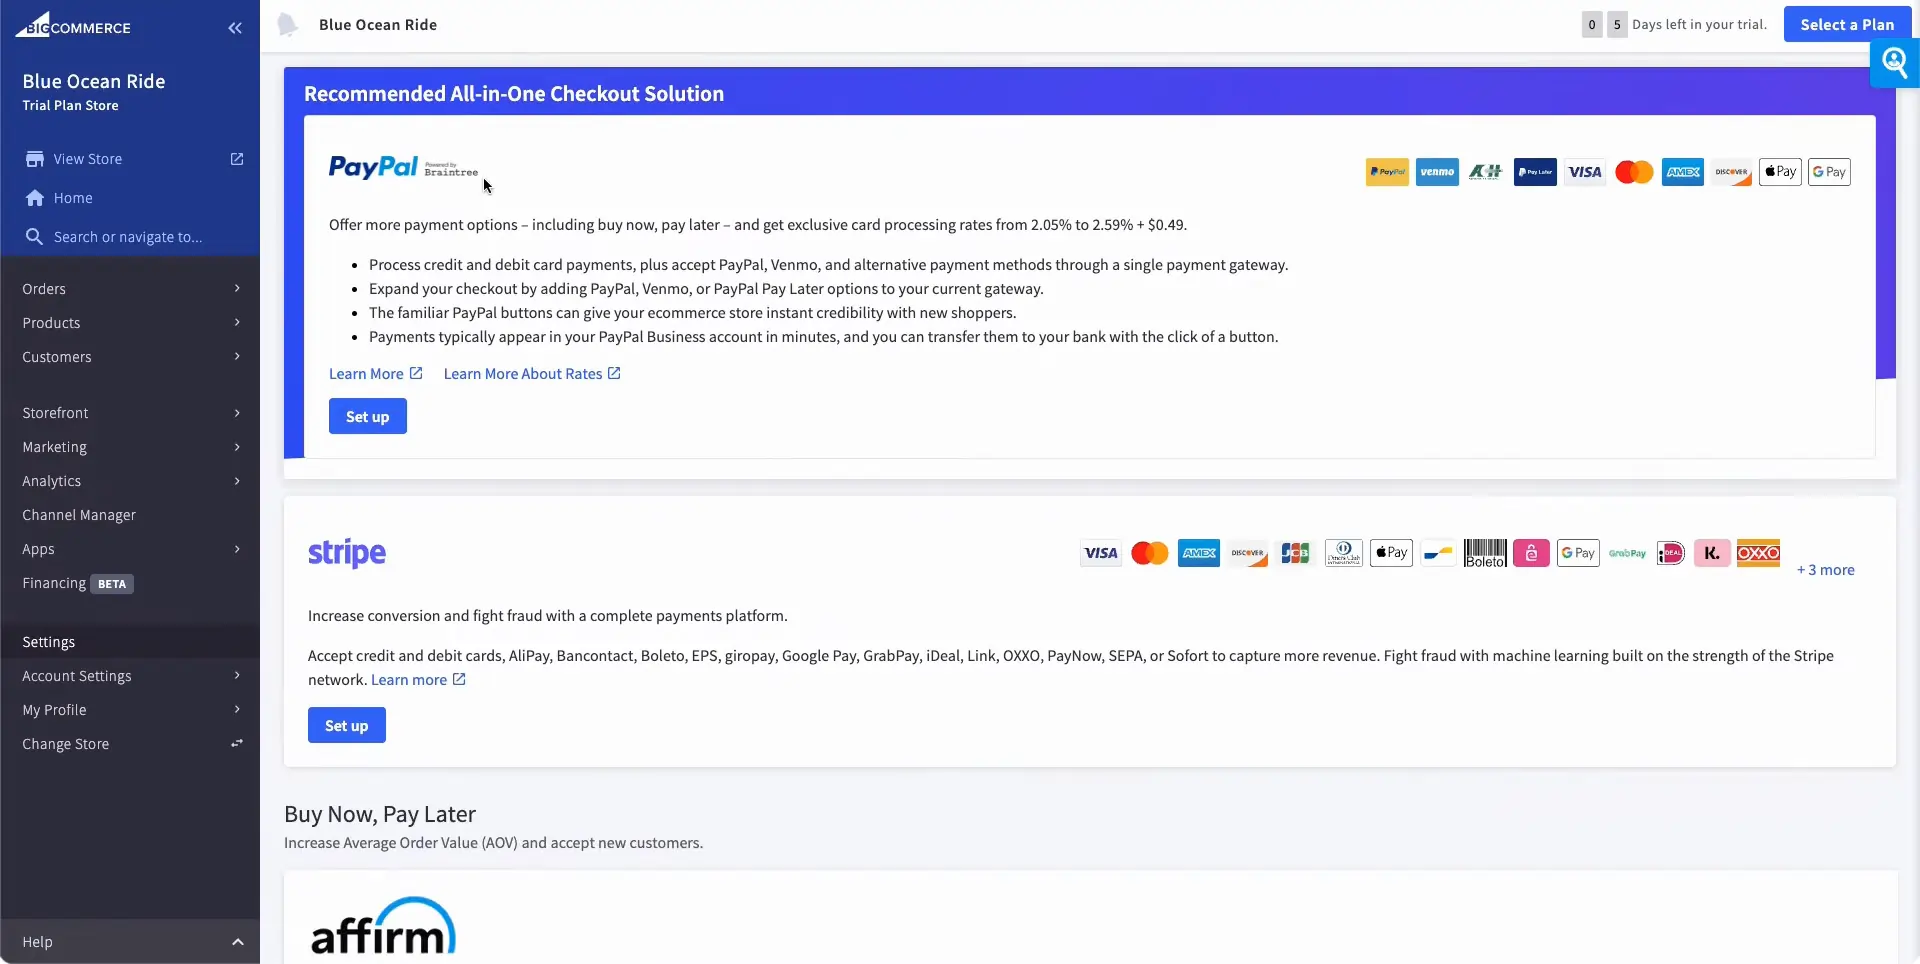
Task: Click the Google Pay badge in the PayPal card
Action: click(1829, 172)
